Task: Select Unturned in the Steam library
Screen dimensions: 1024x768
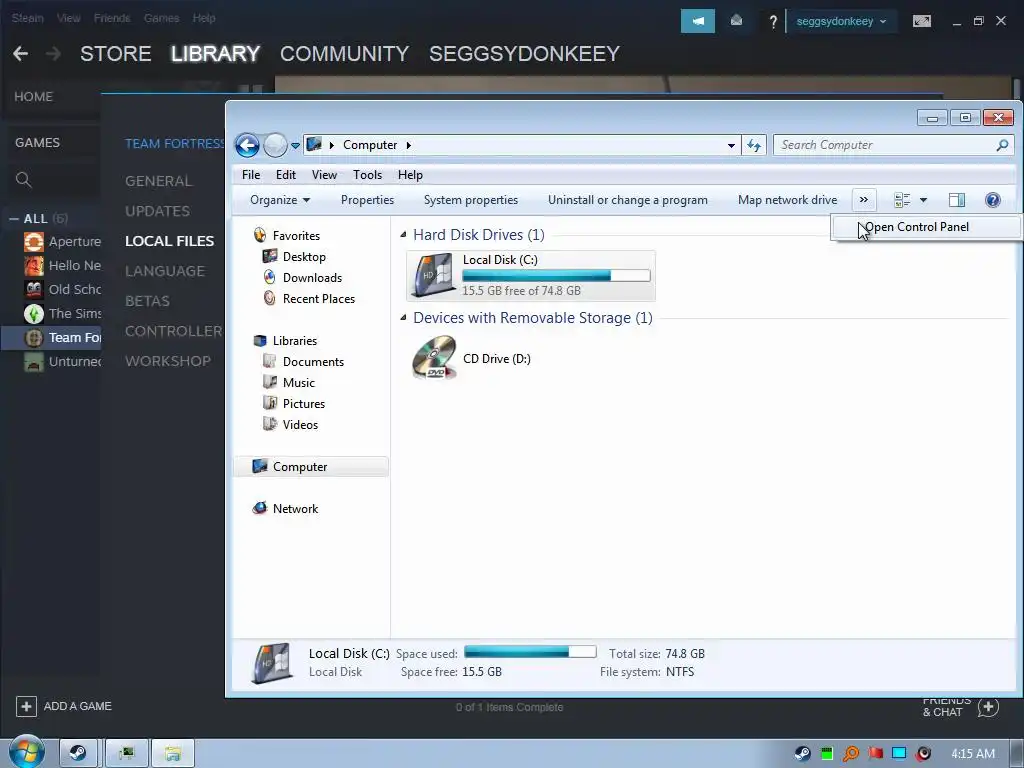Action: [62, 361]
